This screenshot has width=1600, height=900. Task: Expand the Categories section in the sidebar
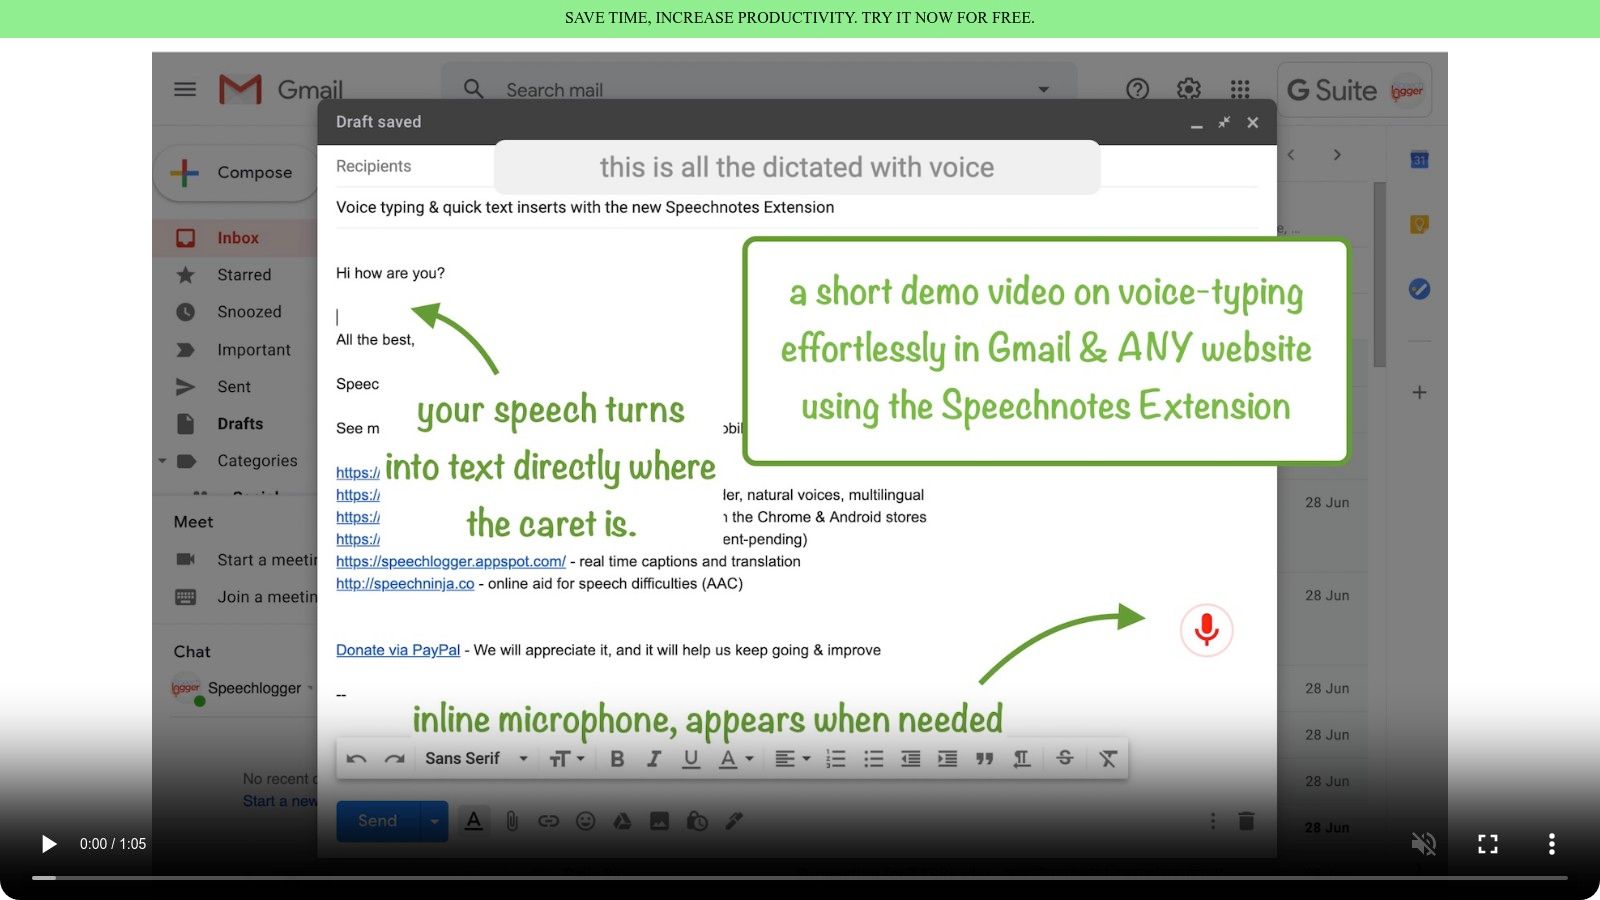click(162, 460)
